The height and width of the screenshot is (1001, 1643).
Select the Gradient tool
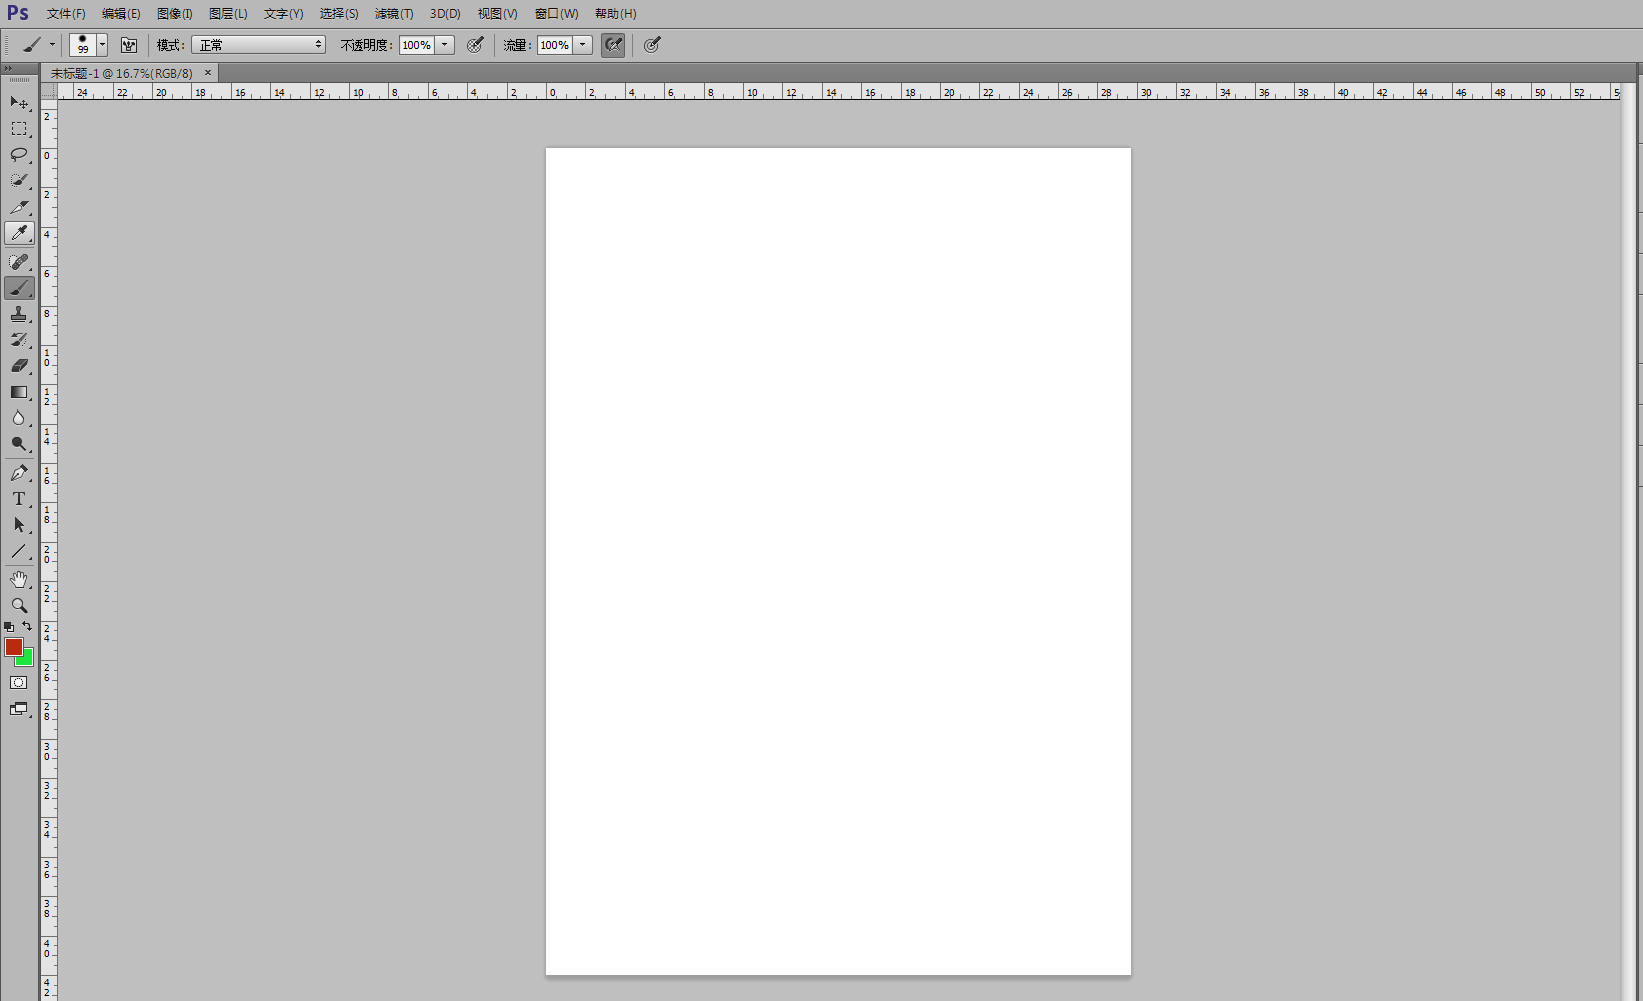click(x=19, y=392)
